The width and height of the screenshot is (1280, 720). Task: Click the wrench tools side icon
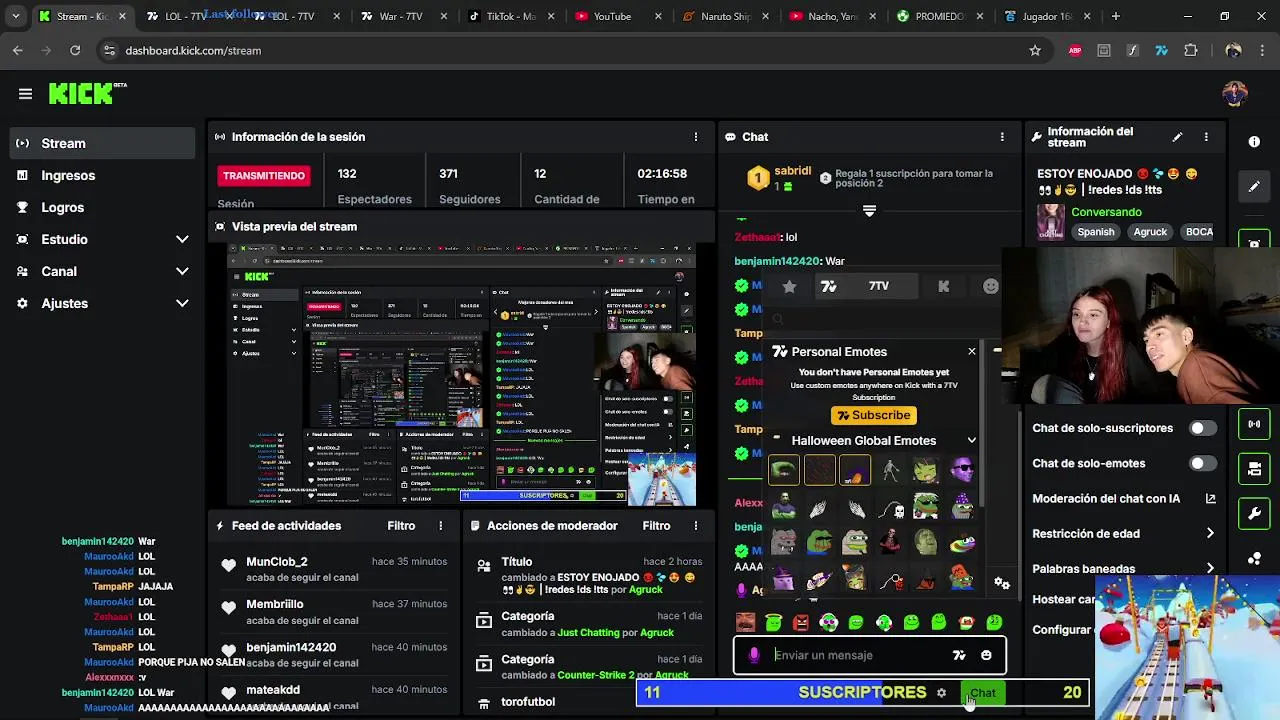1254,514
